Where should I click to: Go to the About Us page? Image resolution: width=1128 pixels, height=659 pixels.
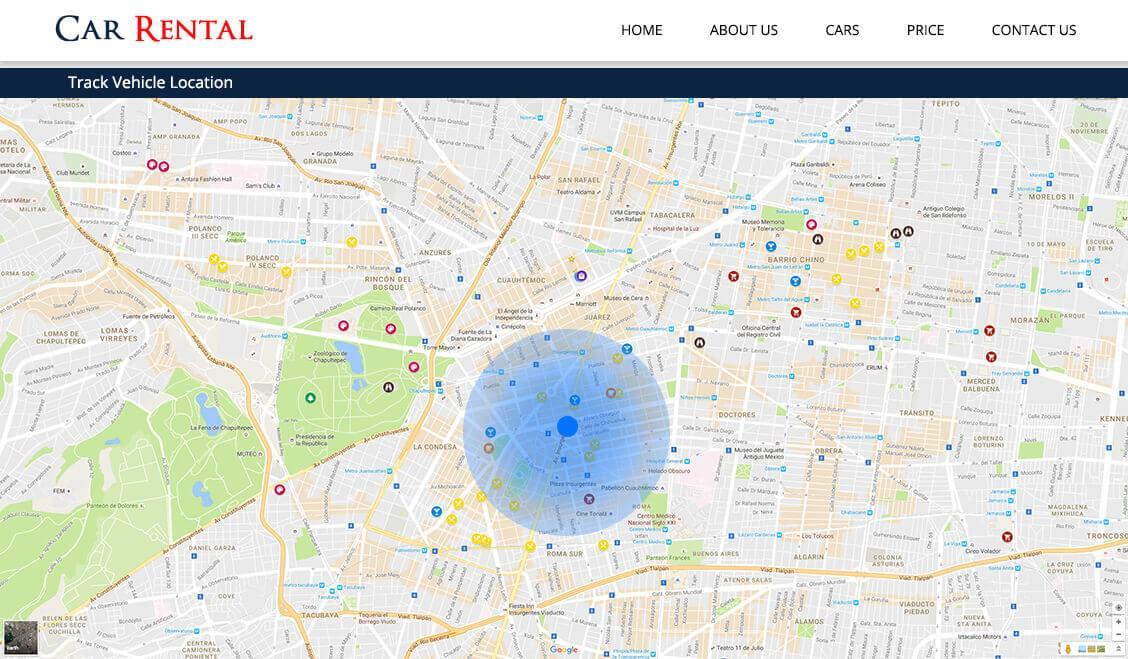(x=743, y=30)
